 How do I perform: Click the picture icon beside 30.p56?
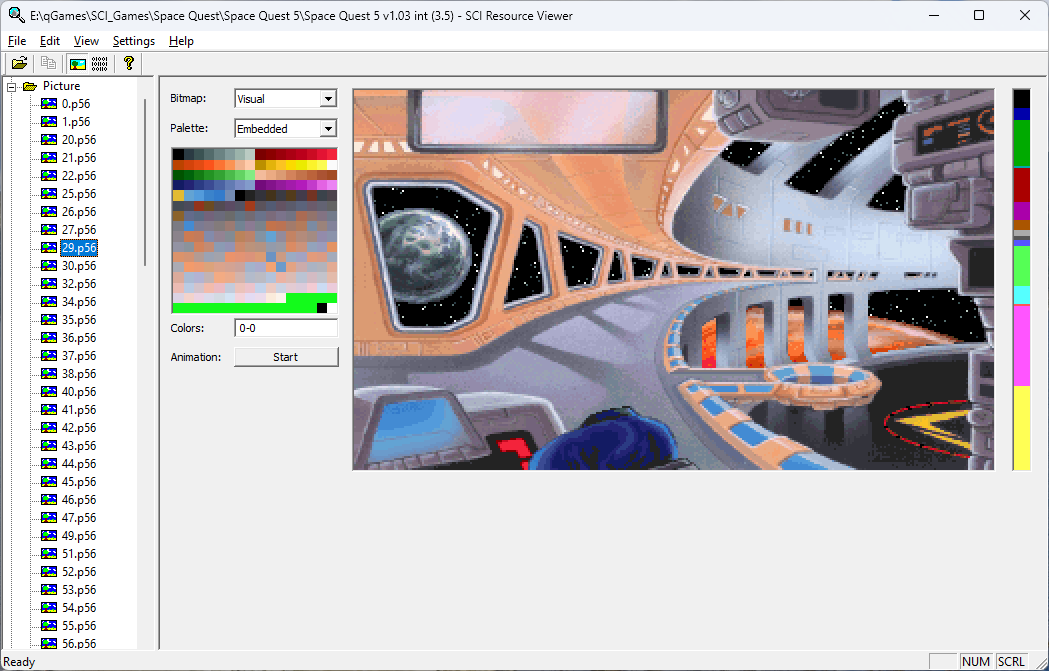(49, 266)
